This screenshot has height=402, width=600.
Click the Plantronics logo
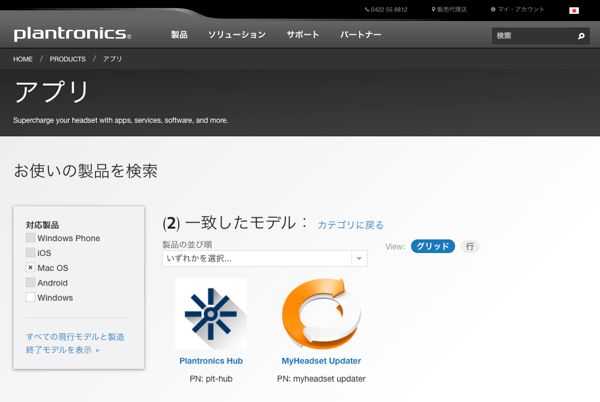click(x=72, y=34)
